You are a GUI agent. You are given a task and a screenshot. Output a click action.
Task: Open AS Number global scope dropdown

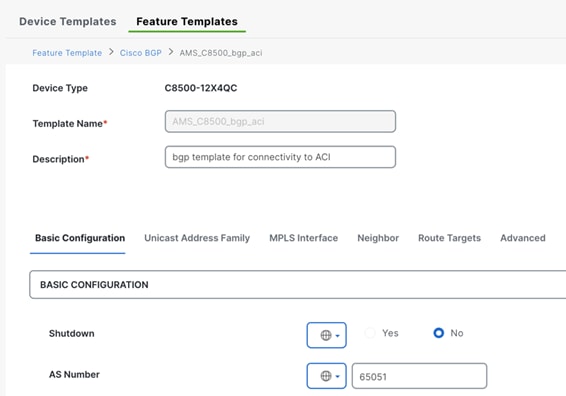coord(327,376)
